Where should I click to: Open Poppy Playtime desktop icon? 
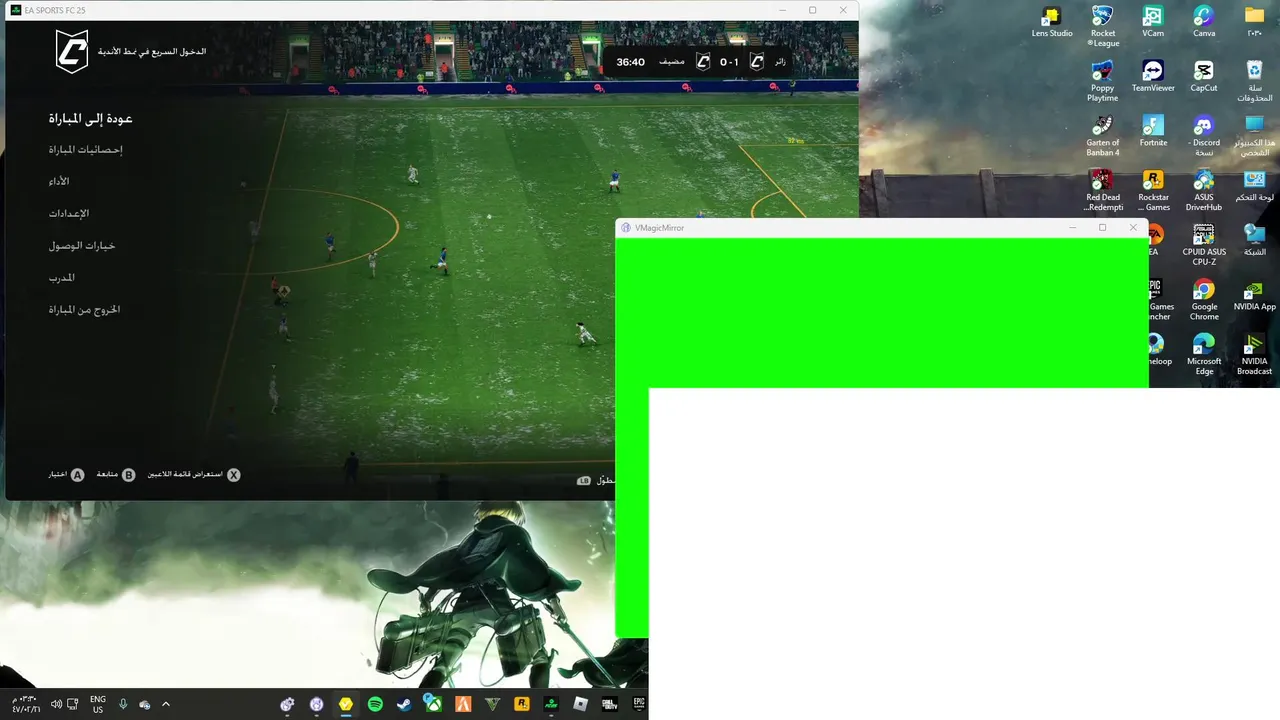click(1102, 81)
